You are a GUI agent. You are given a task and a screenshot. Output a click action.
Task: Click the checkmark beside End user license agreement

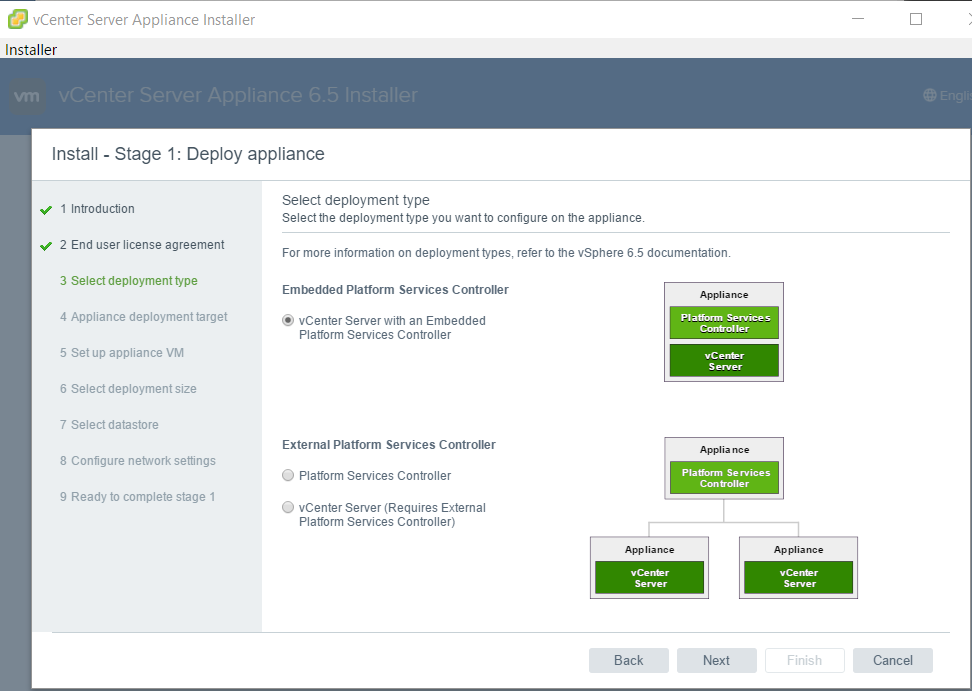[46, 246]
